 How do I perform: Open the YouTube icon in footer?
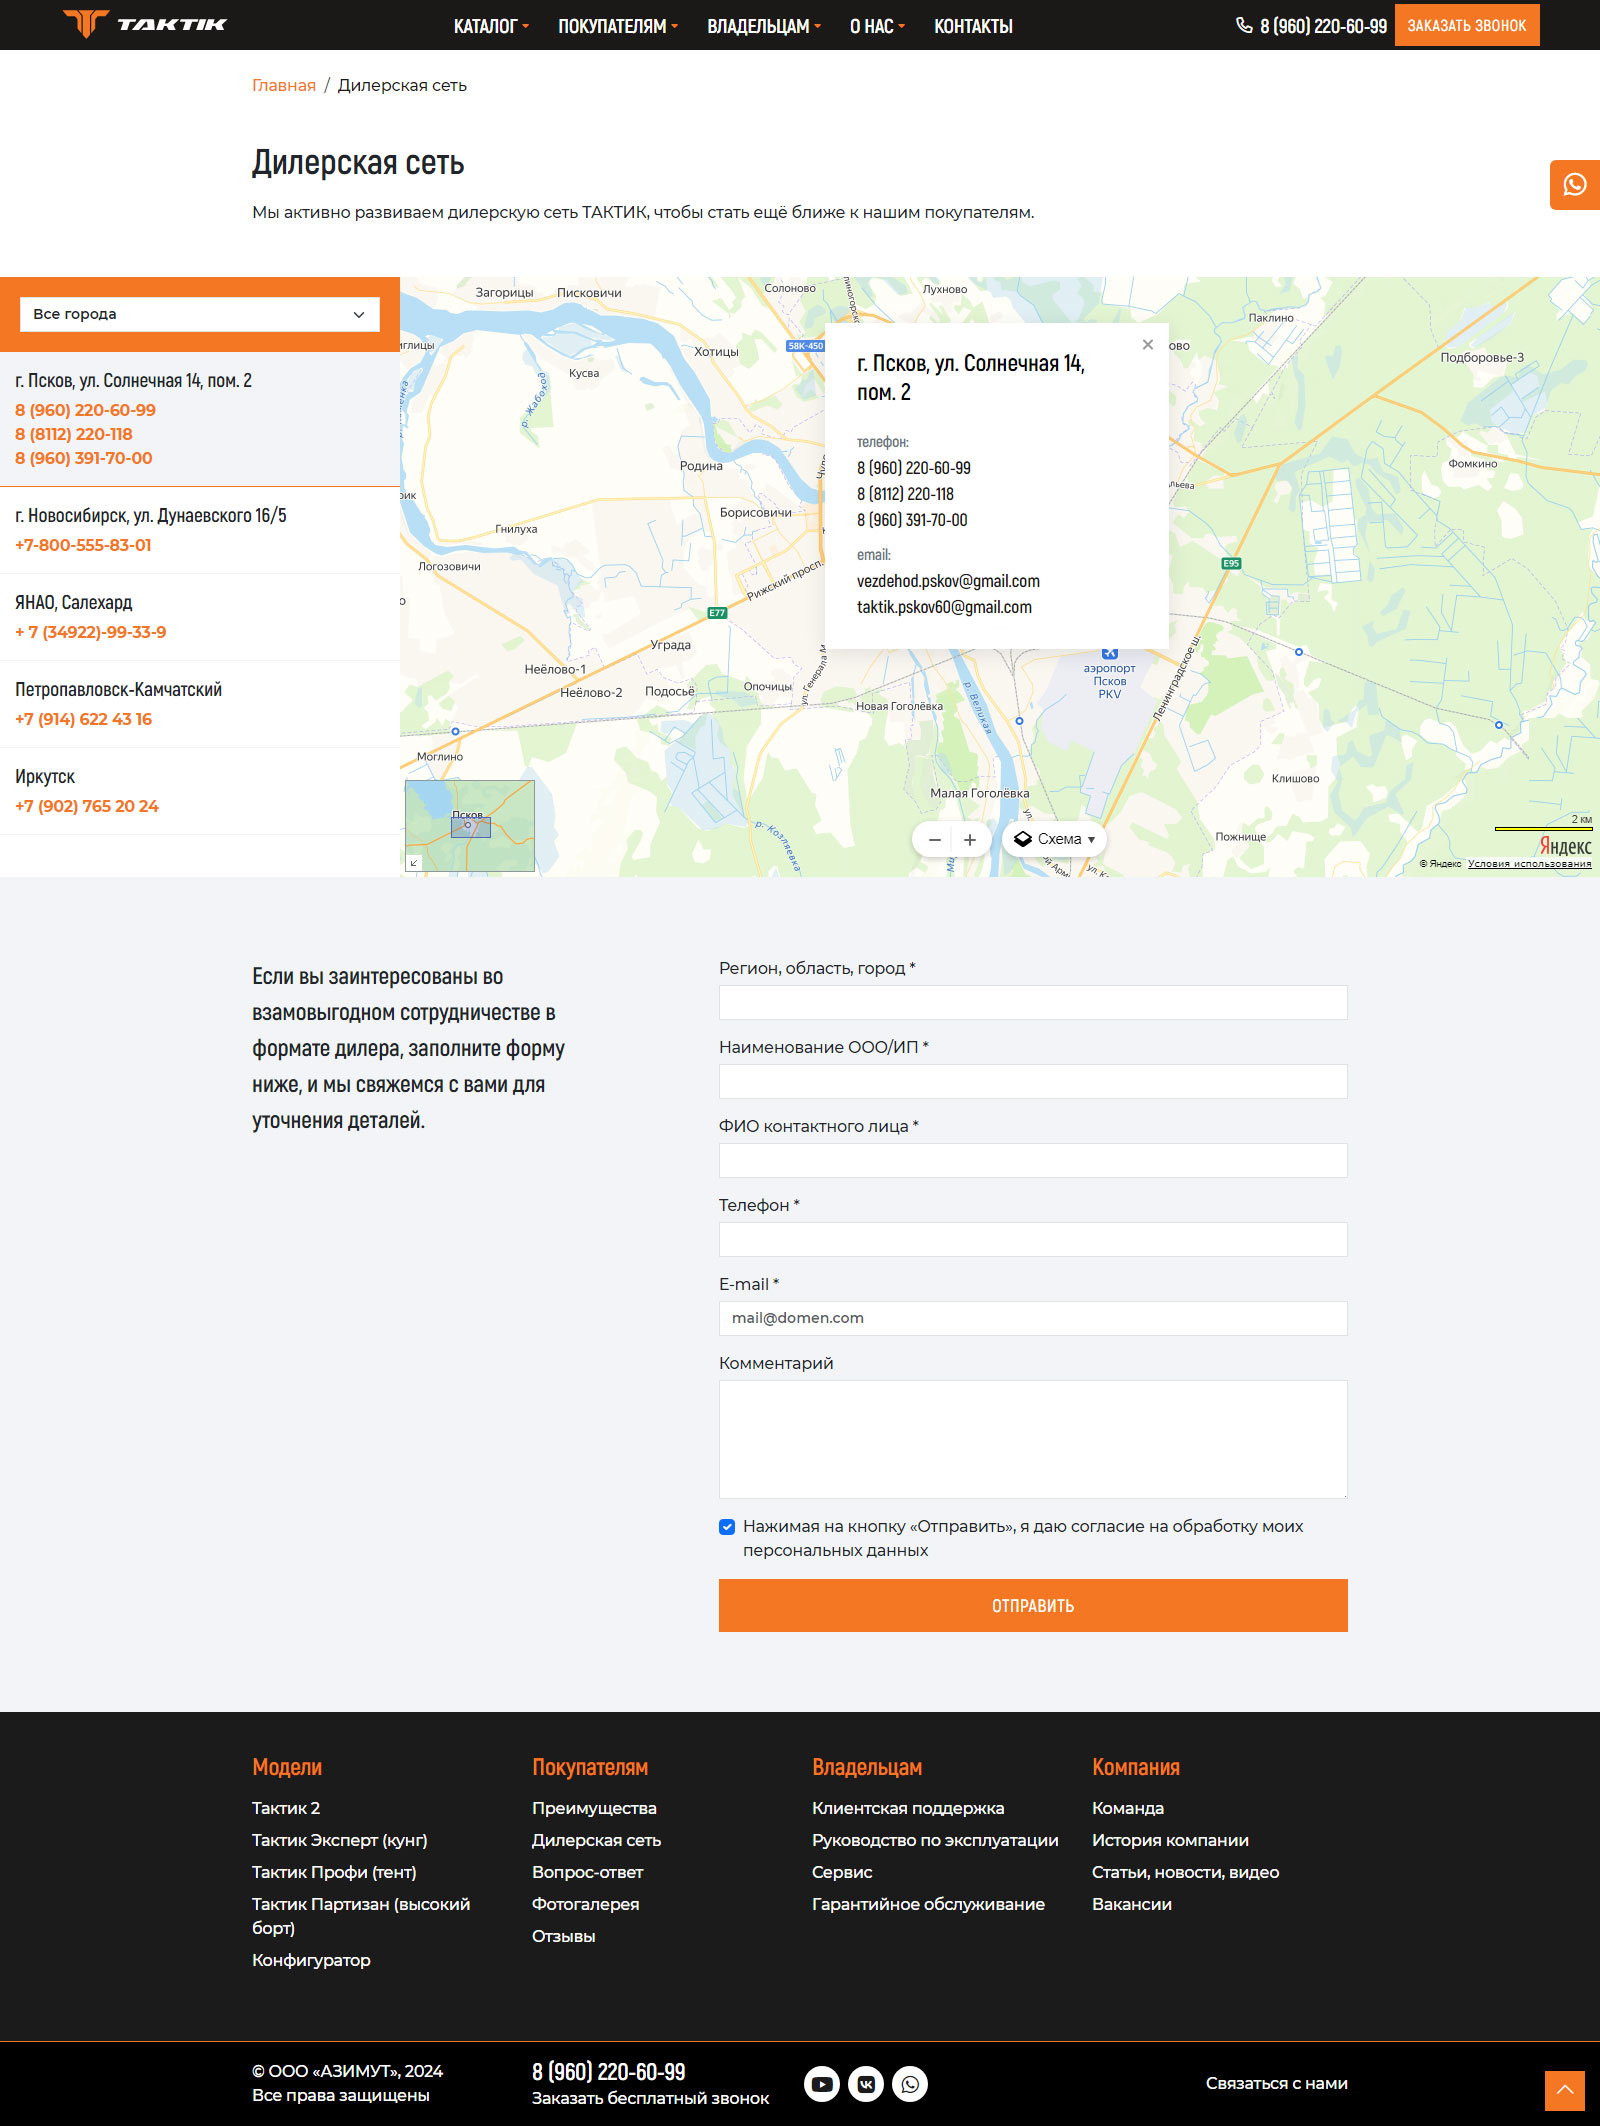click(822, 2084)
